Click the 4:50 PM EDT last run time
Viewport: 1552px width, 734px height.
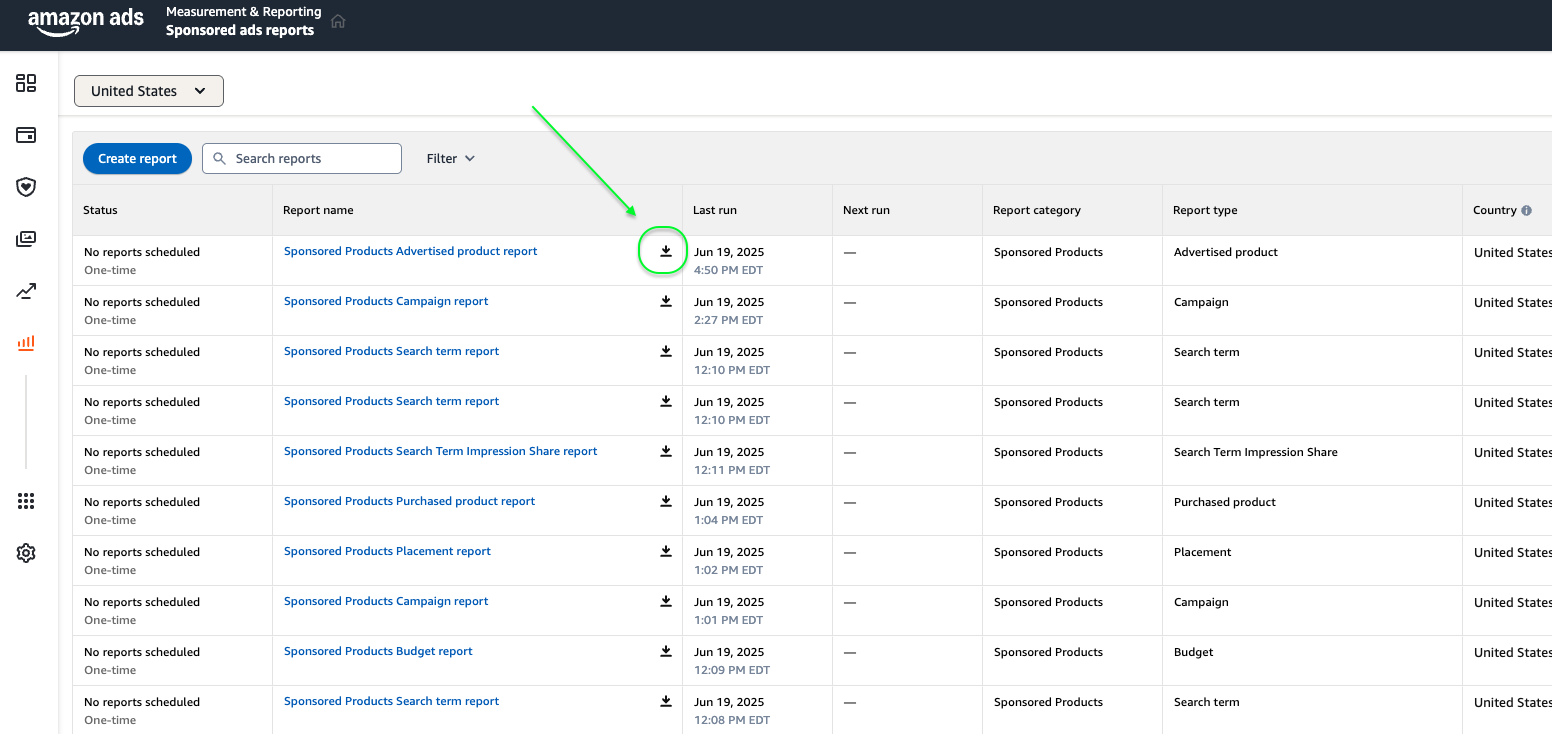pos(729,270)
